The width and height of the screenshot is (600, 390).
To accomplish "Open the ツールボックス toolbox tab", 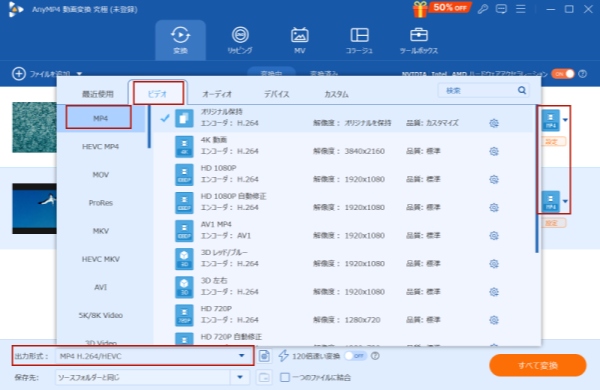I will [419, 40].
